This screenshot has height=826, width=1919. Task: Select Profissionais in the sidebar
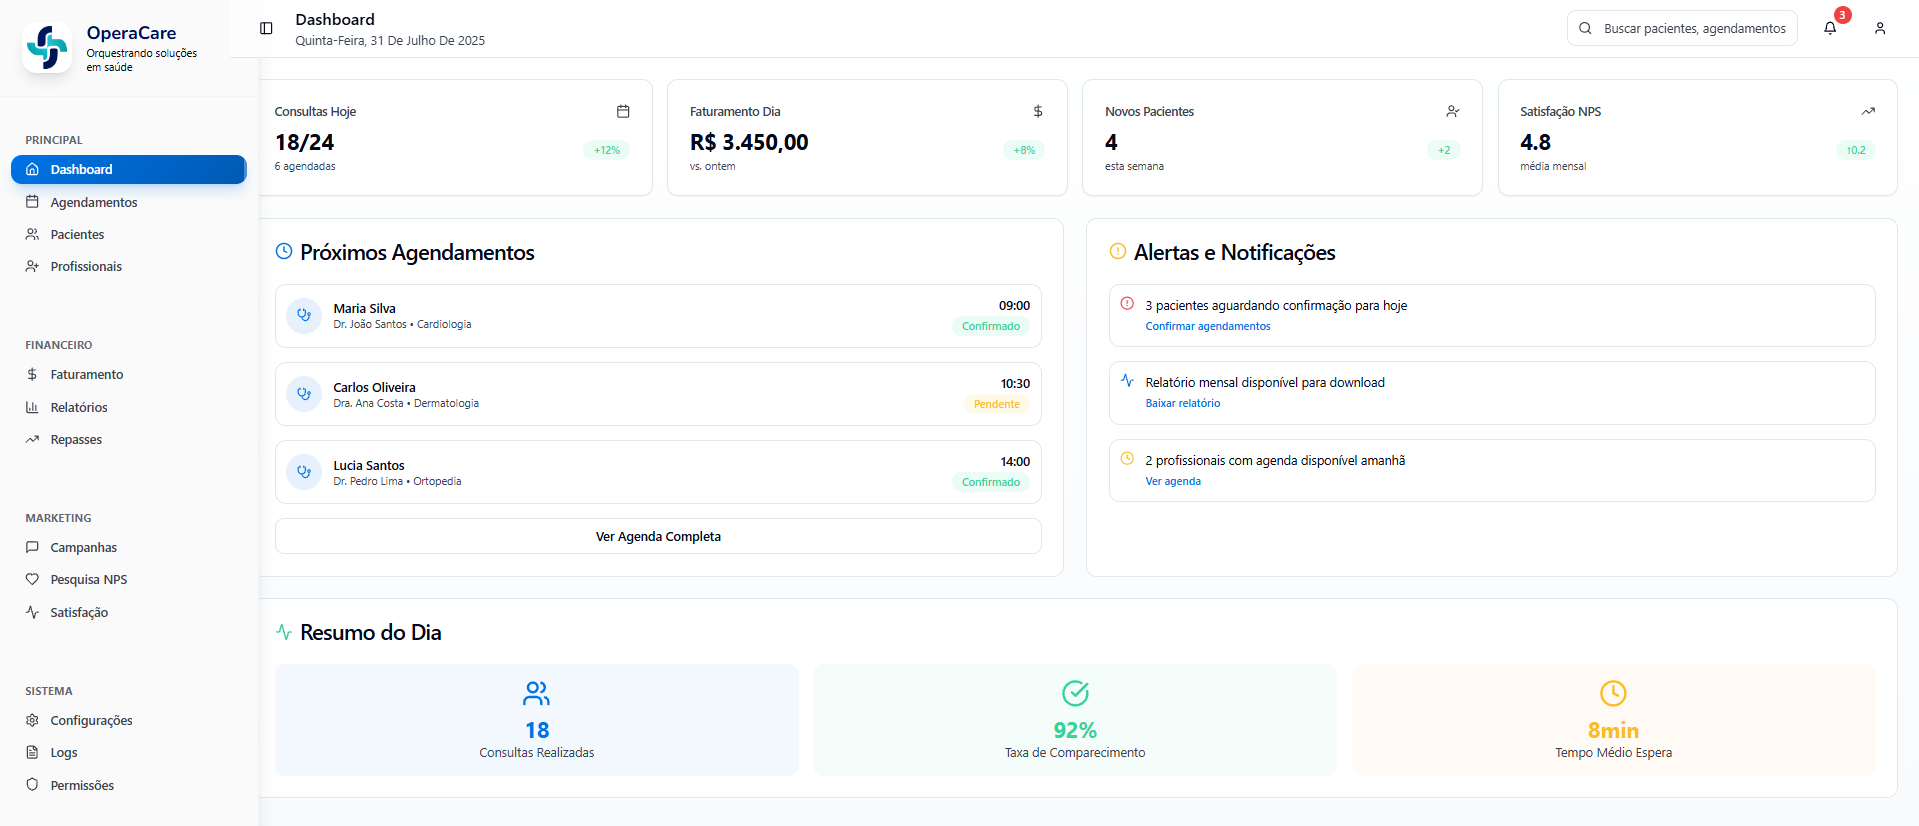tap(128, 266)
